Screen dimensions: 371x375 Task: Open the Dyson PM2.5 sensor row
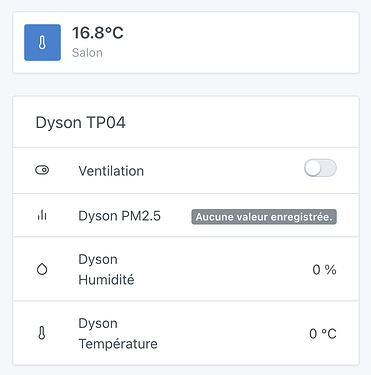coord(186,215)
